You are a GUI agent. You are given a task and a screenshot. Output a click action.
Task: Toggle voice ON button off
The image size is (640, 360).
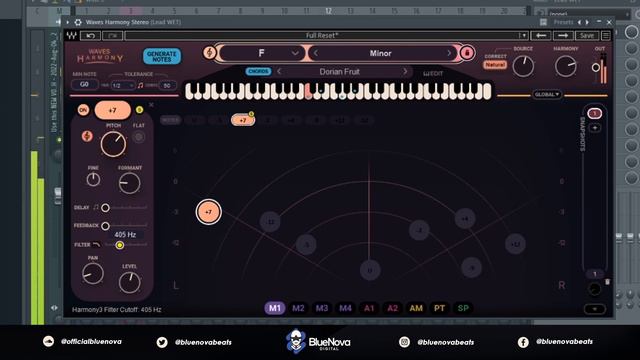tap(83, 110)
